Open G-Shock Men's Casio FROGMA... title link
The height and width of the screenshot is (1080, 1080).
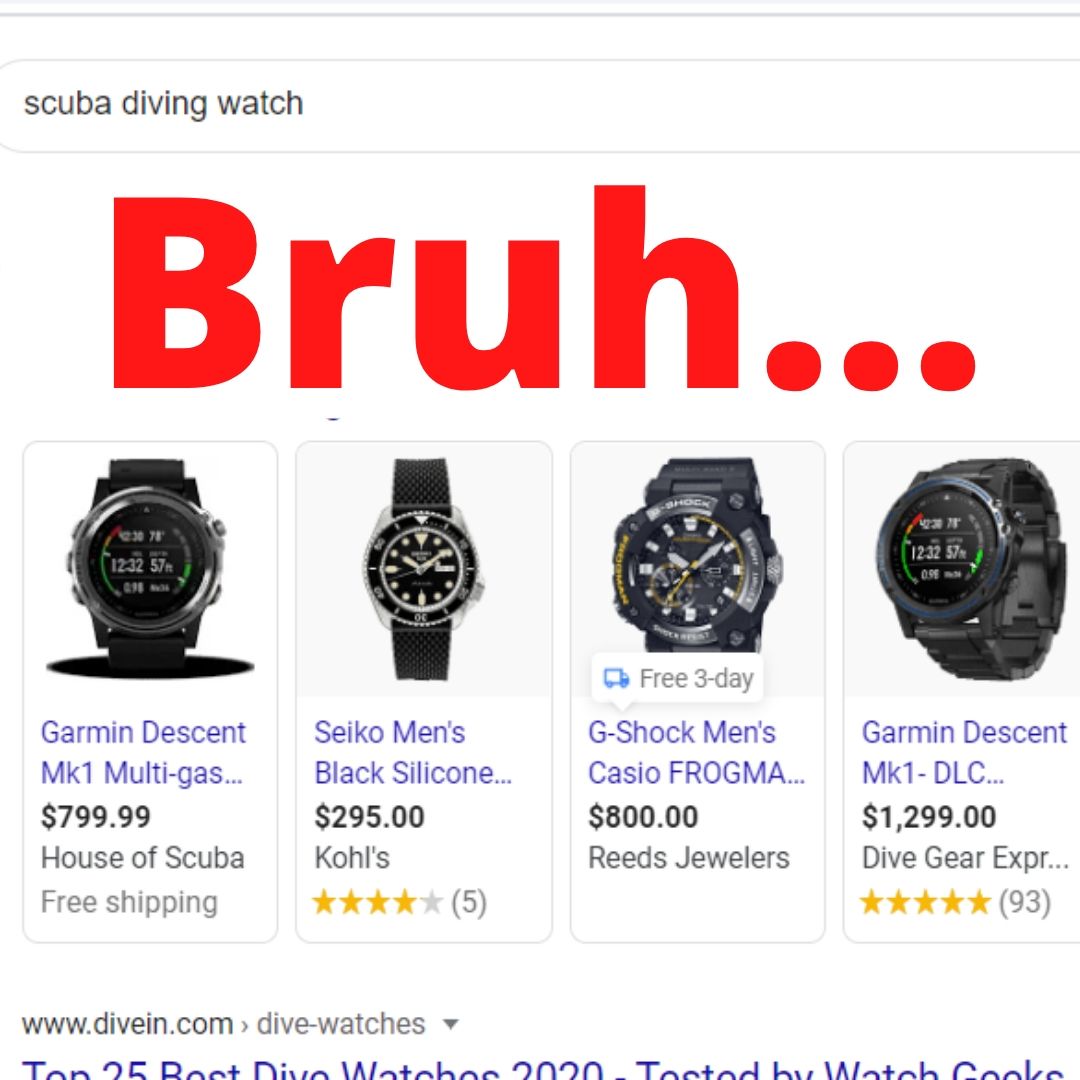tap(696, 752)
